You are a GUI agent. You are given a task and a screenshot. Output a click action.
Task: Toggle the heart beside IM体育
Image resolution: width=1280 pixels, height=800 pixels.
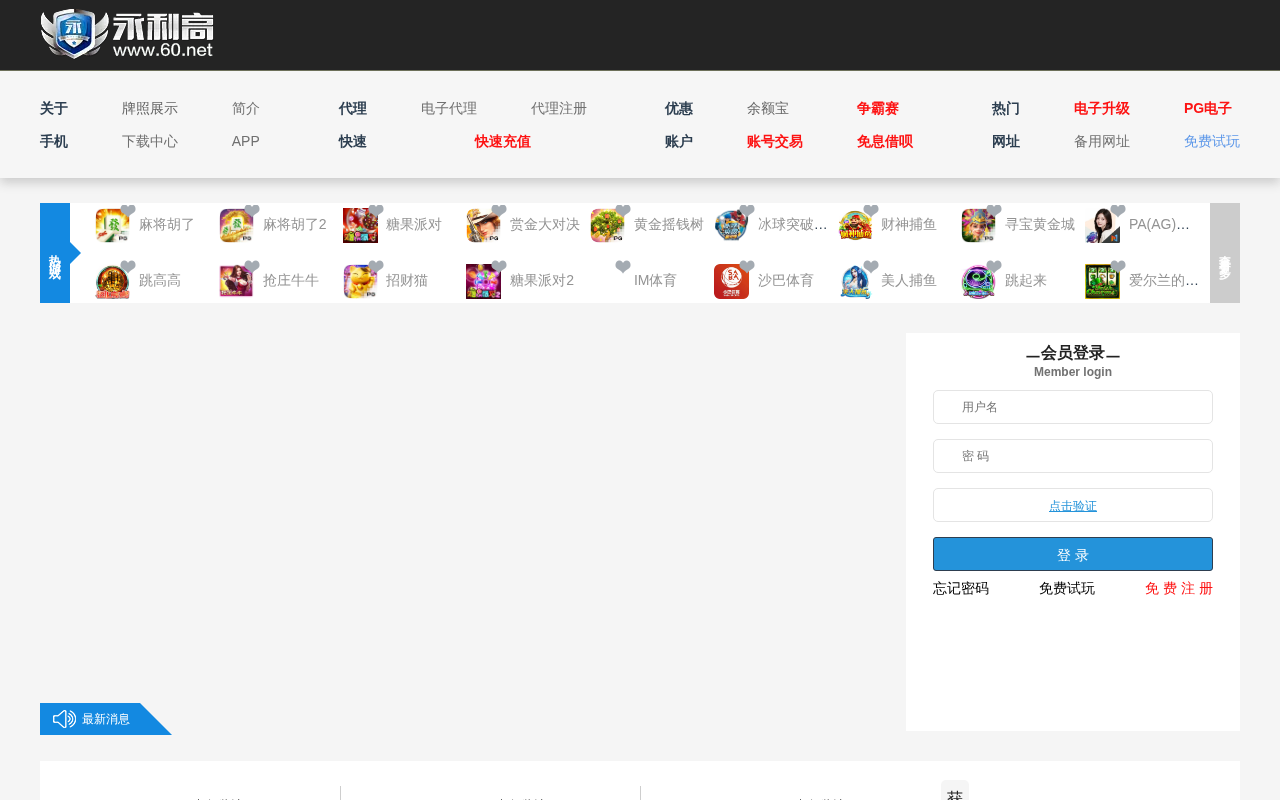(623, 268)
